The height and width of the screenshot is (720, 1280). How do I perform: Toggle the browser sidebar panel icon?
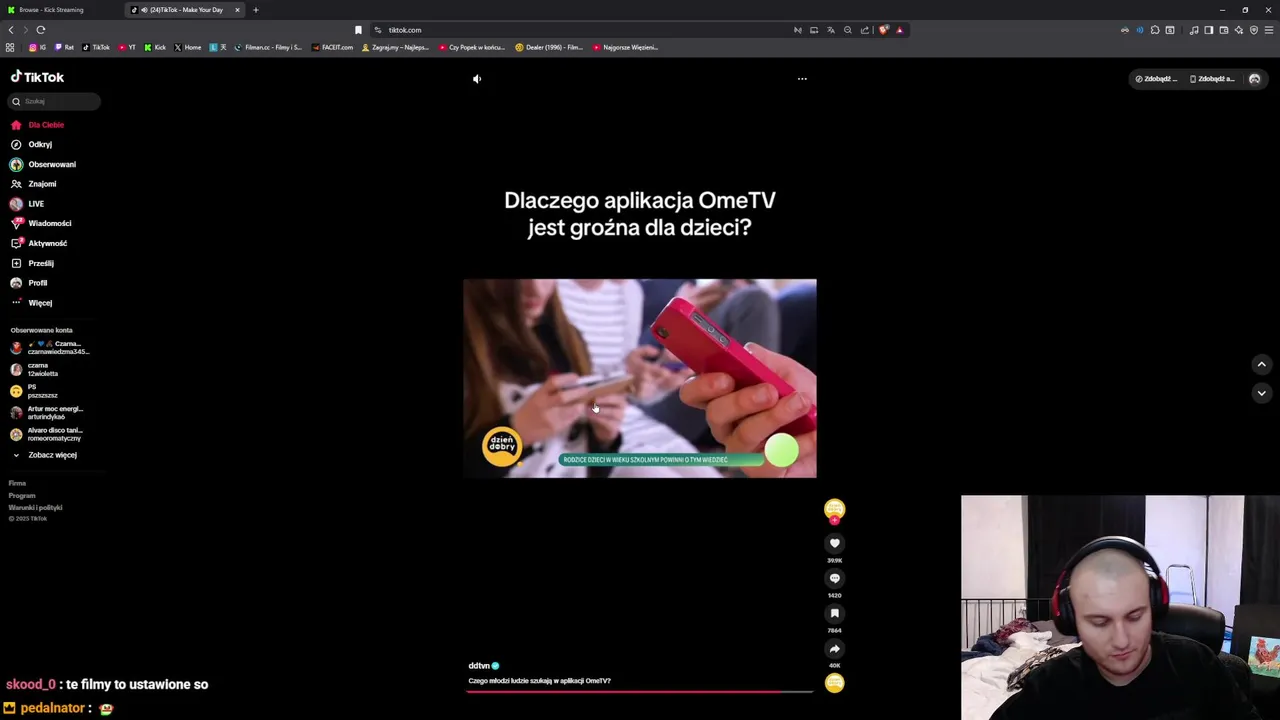pyautogui.click(x=1208, y=30)
